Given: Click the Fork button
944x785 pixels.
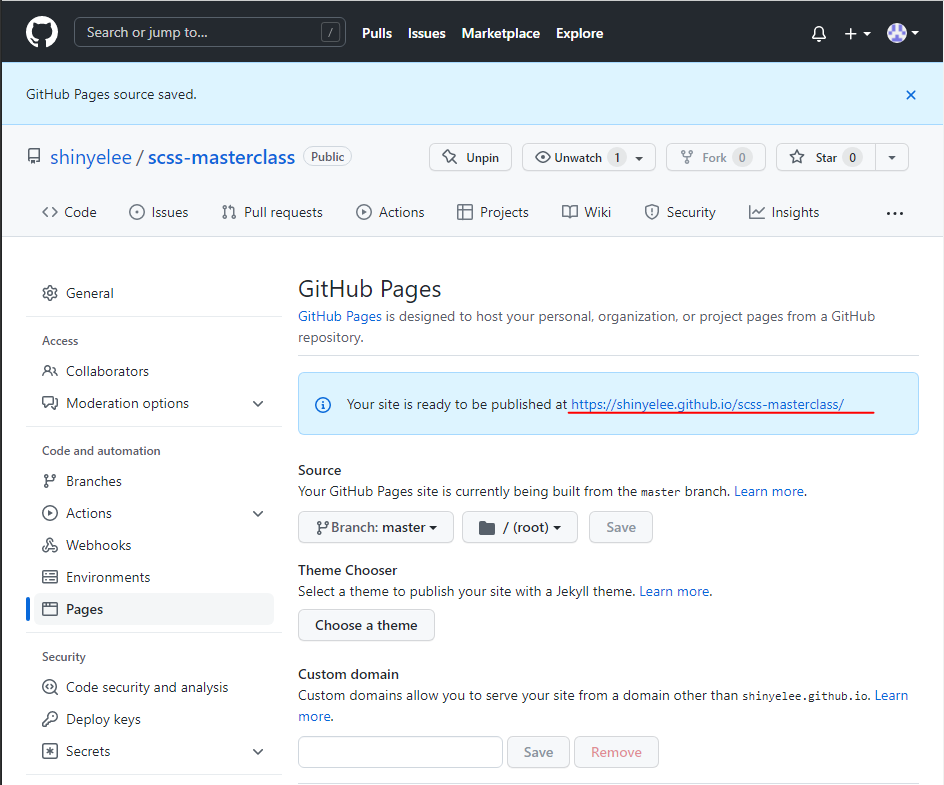Looking at the screenshot, I should coord(715,157).
